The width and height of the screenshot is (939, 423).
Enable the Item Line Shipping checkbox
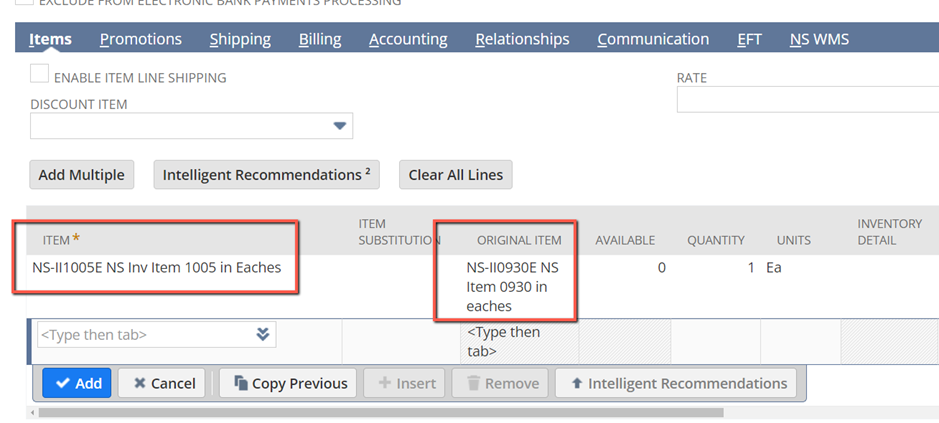pyautogui.click(x=39, y=75)
